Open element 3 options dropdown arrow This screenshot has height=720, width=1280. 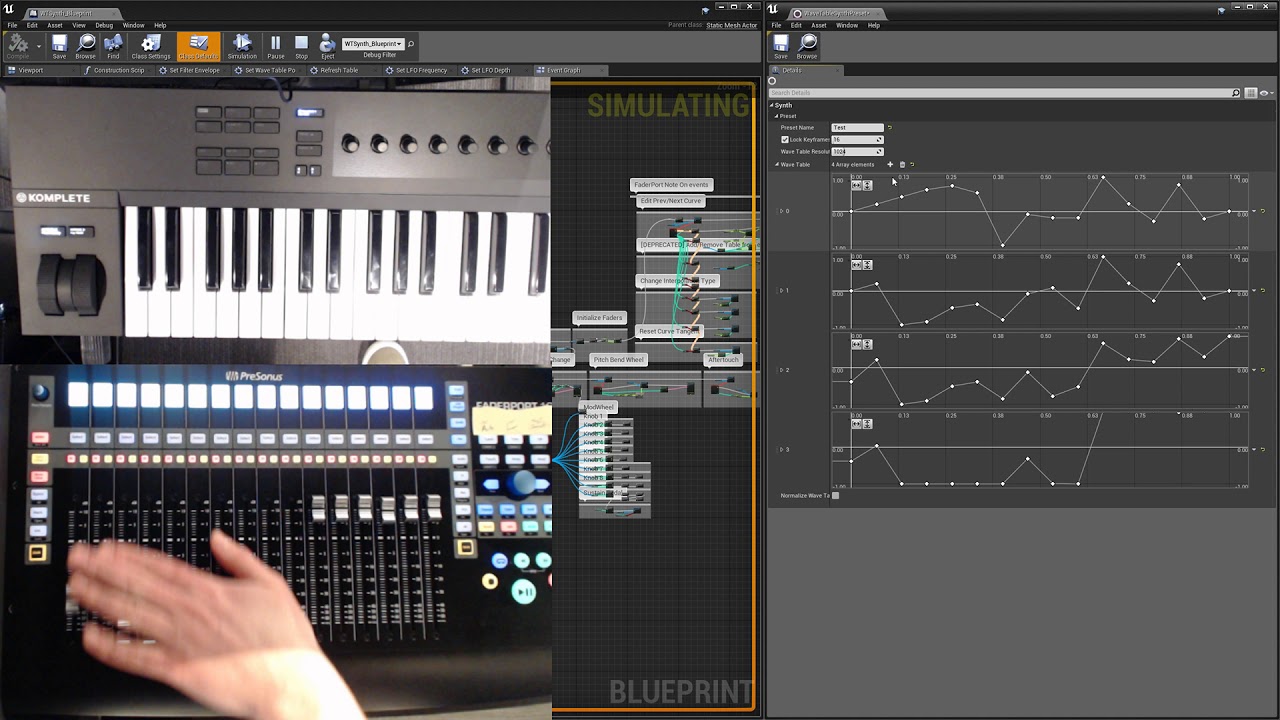pyautogui.click(x=1254, y=450)
